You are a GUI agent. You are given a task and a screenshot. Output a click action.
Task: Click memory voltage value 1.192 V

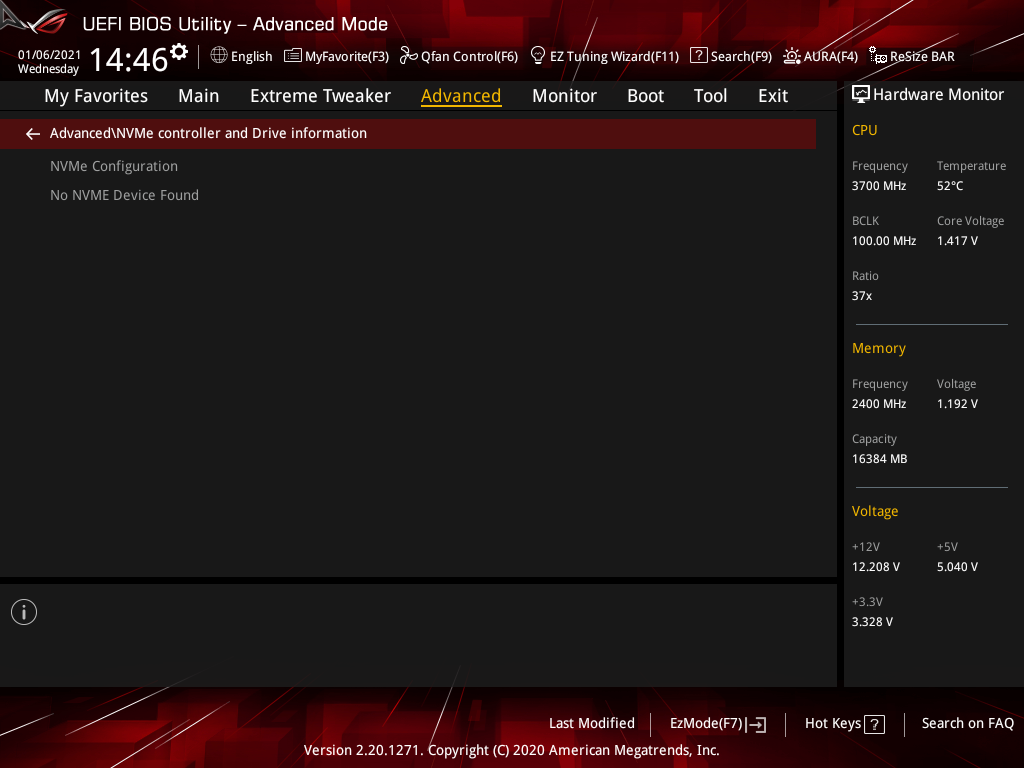957,404
